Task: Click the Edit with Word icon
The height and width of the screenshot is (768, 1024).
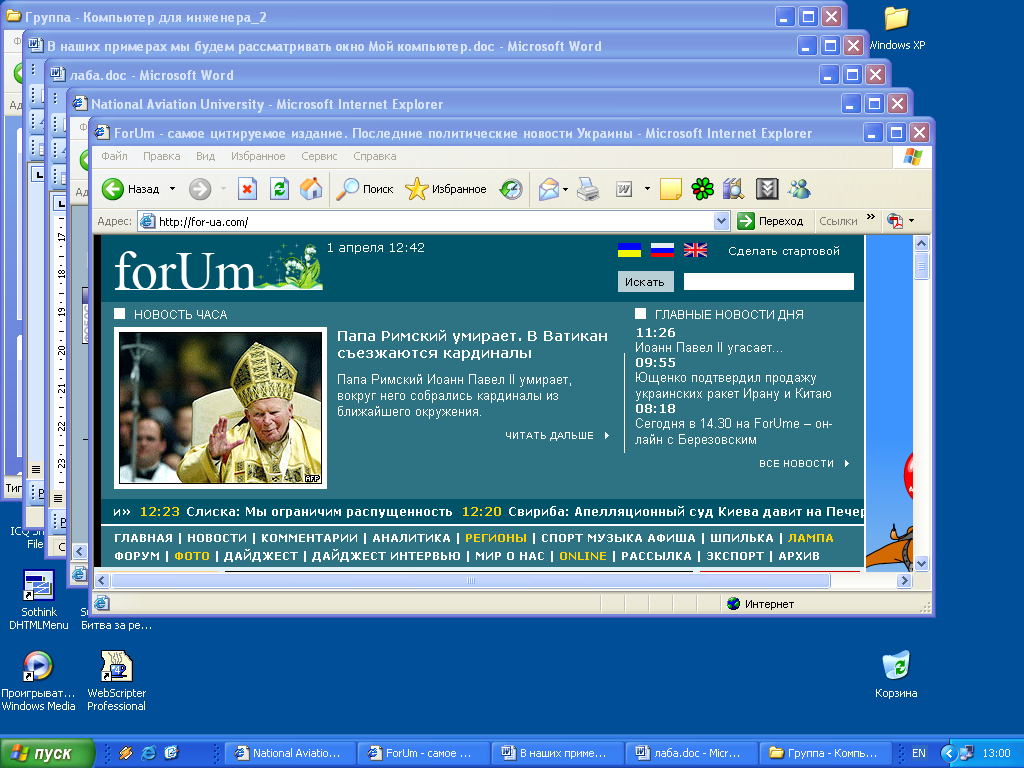Action: click(x=624, y=189)
